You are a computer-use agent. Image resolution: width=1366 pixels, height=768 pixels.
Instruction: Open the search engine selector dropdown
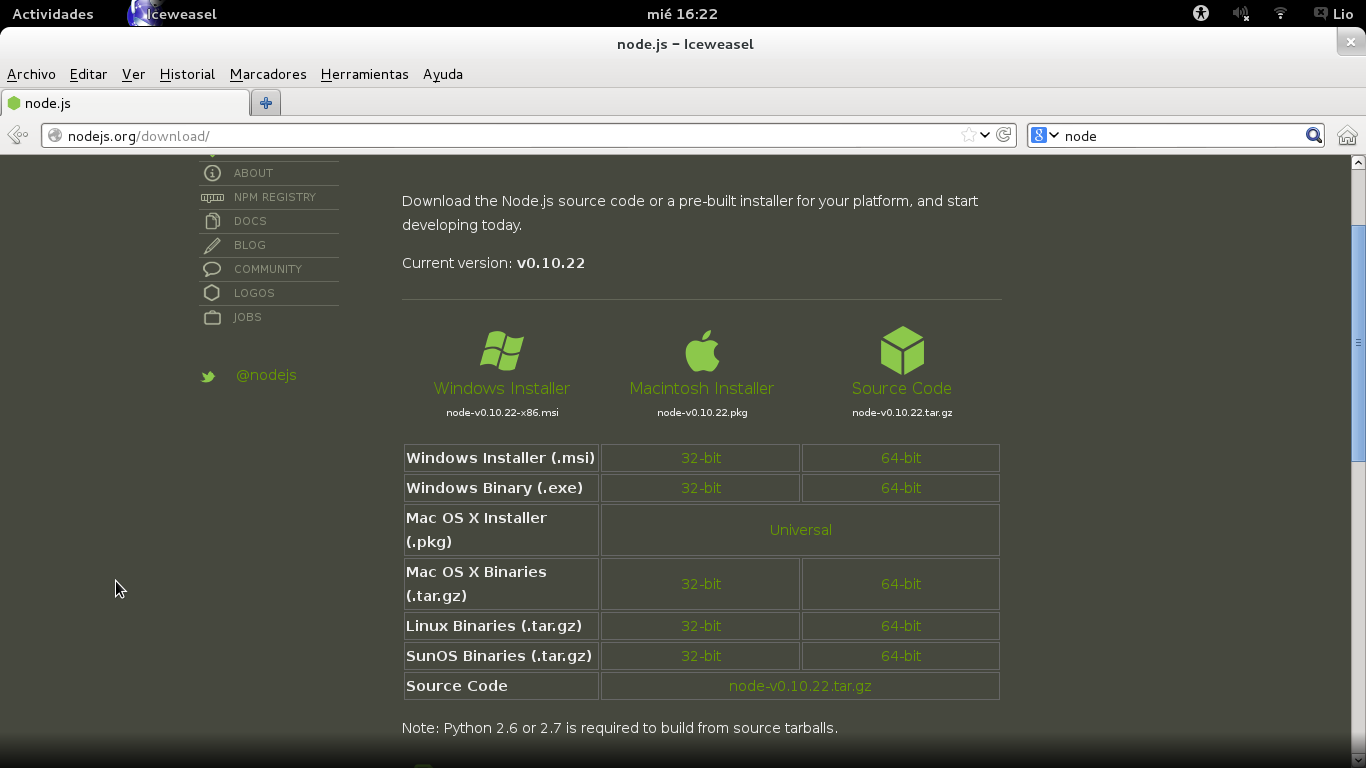(1045, 135)
